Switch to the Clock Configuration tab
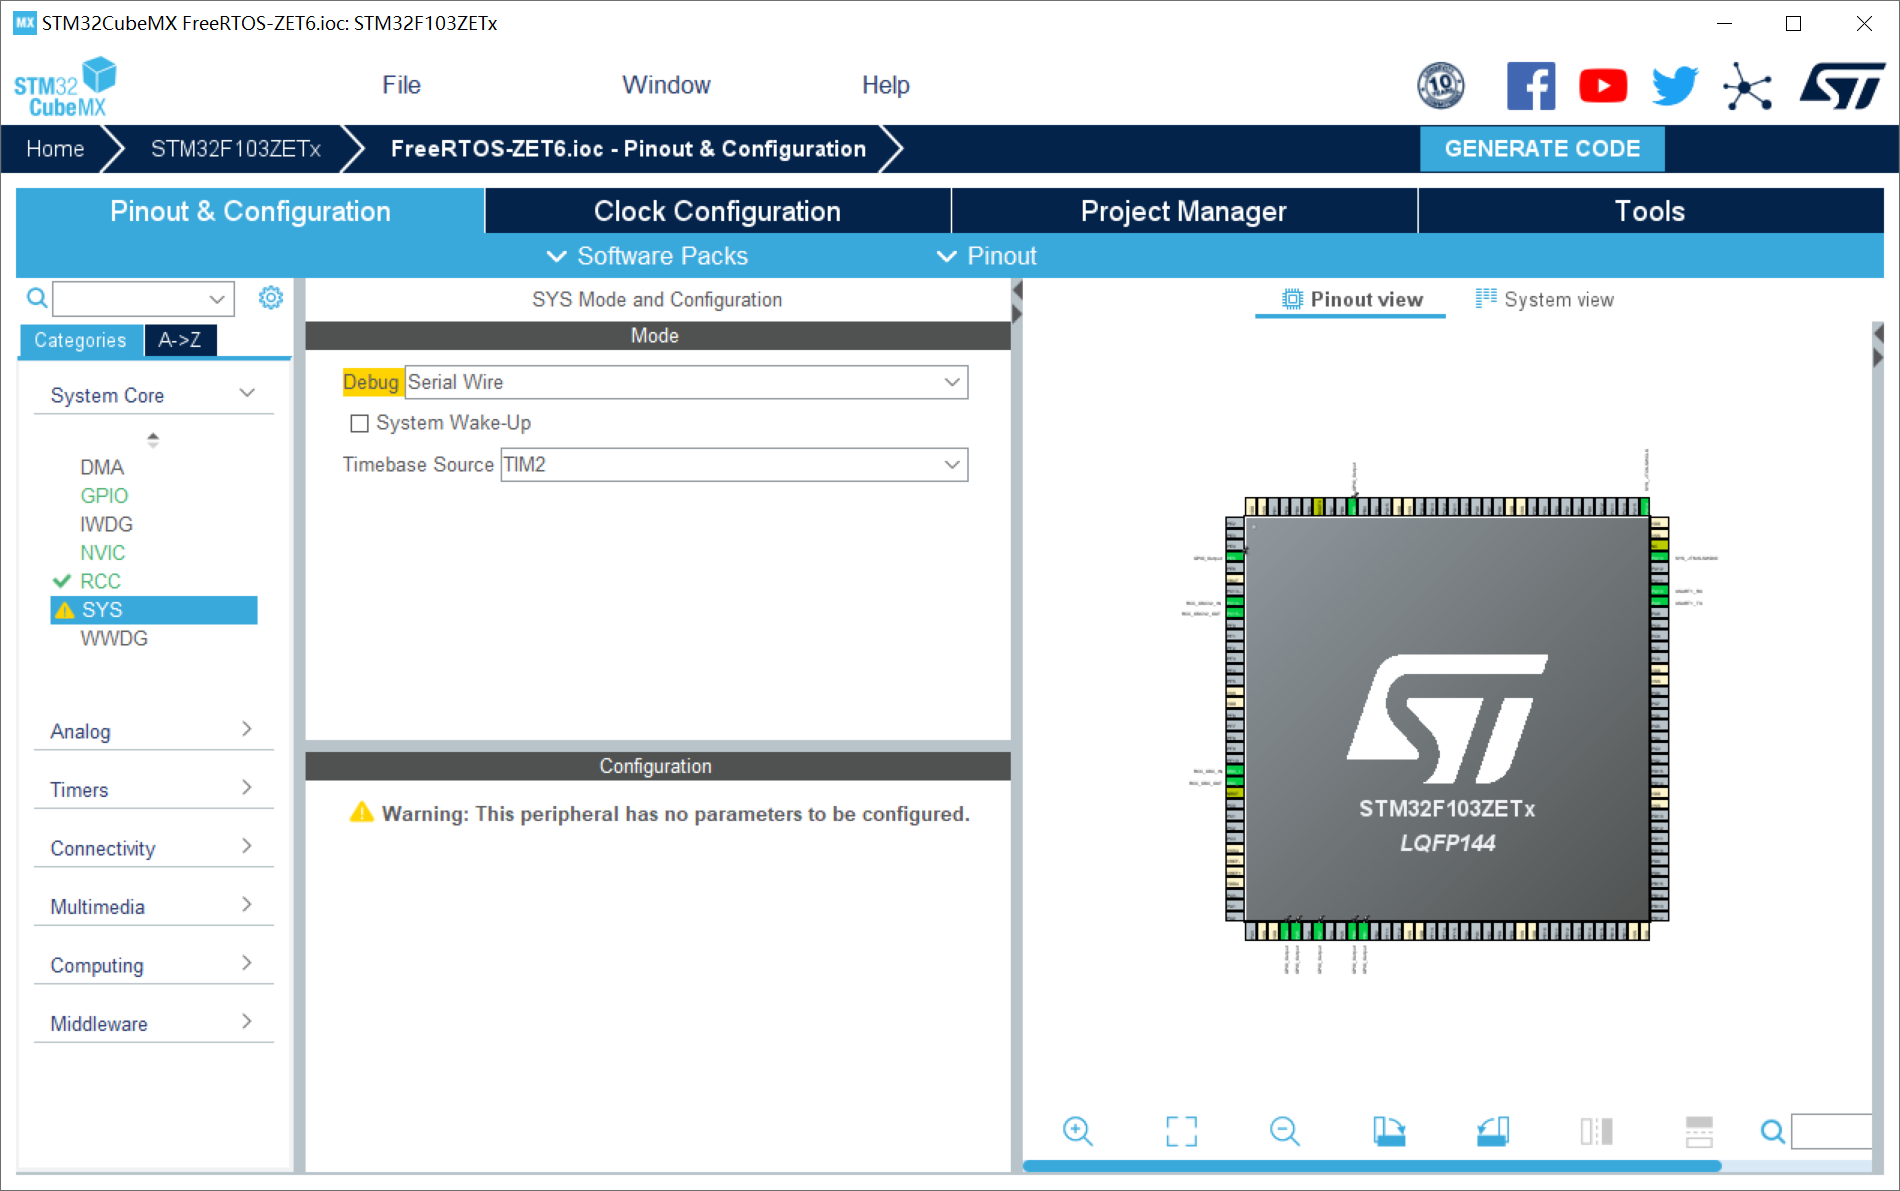Viewport: 1900px width, 1191px height. (717, 211)
